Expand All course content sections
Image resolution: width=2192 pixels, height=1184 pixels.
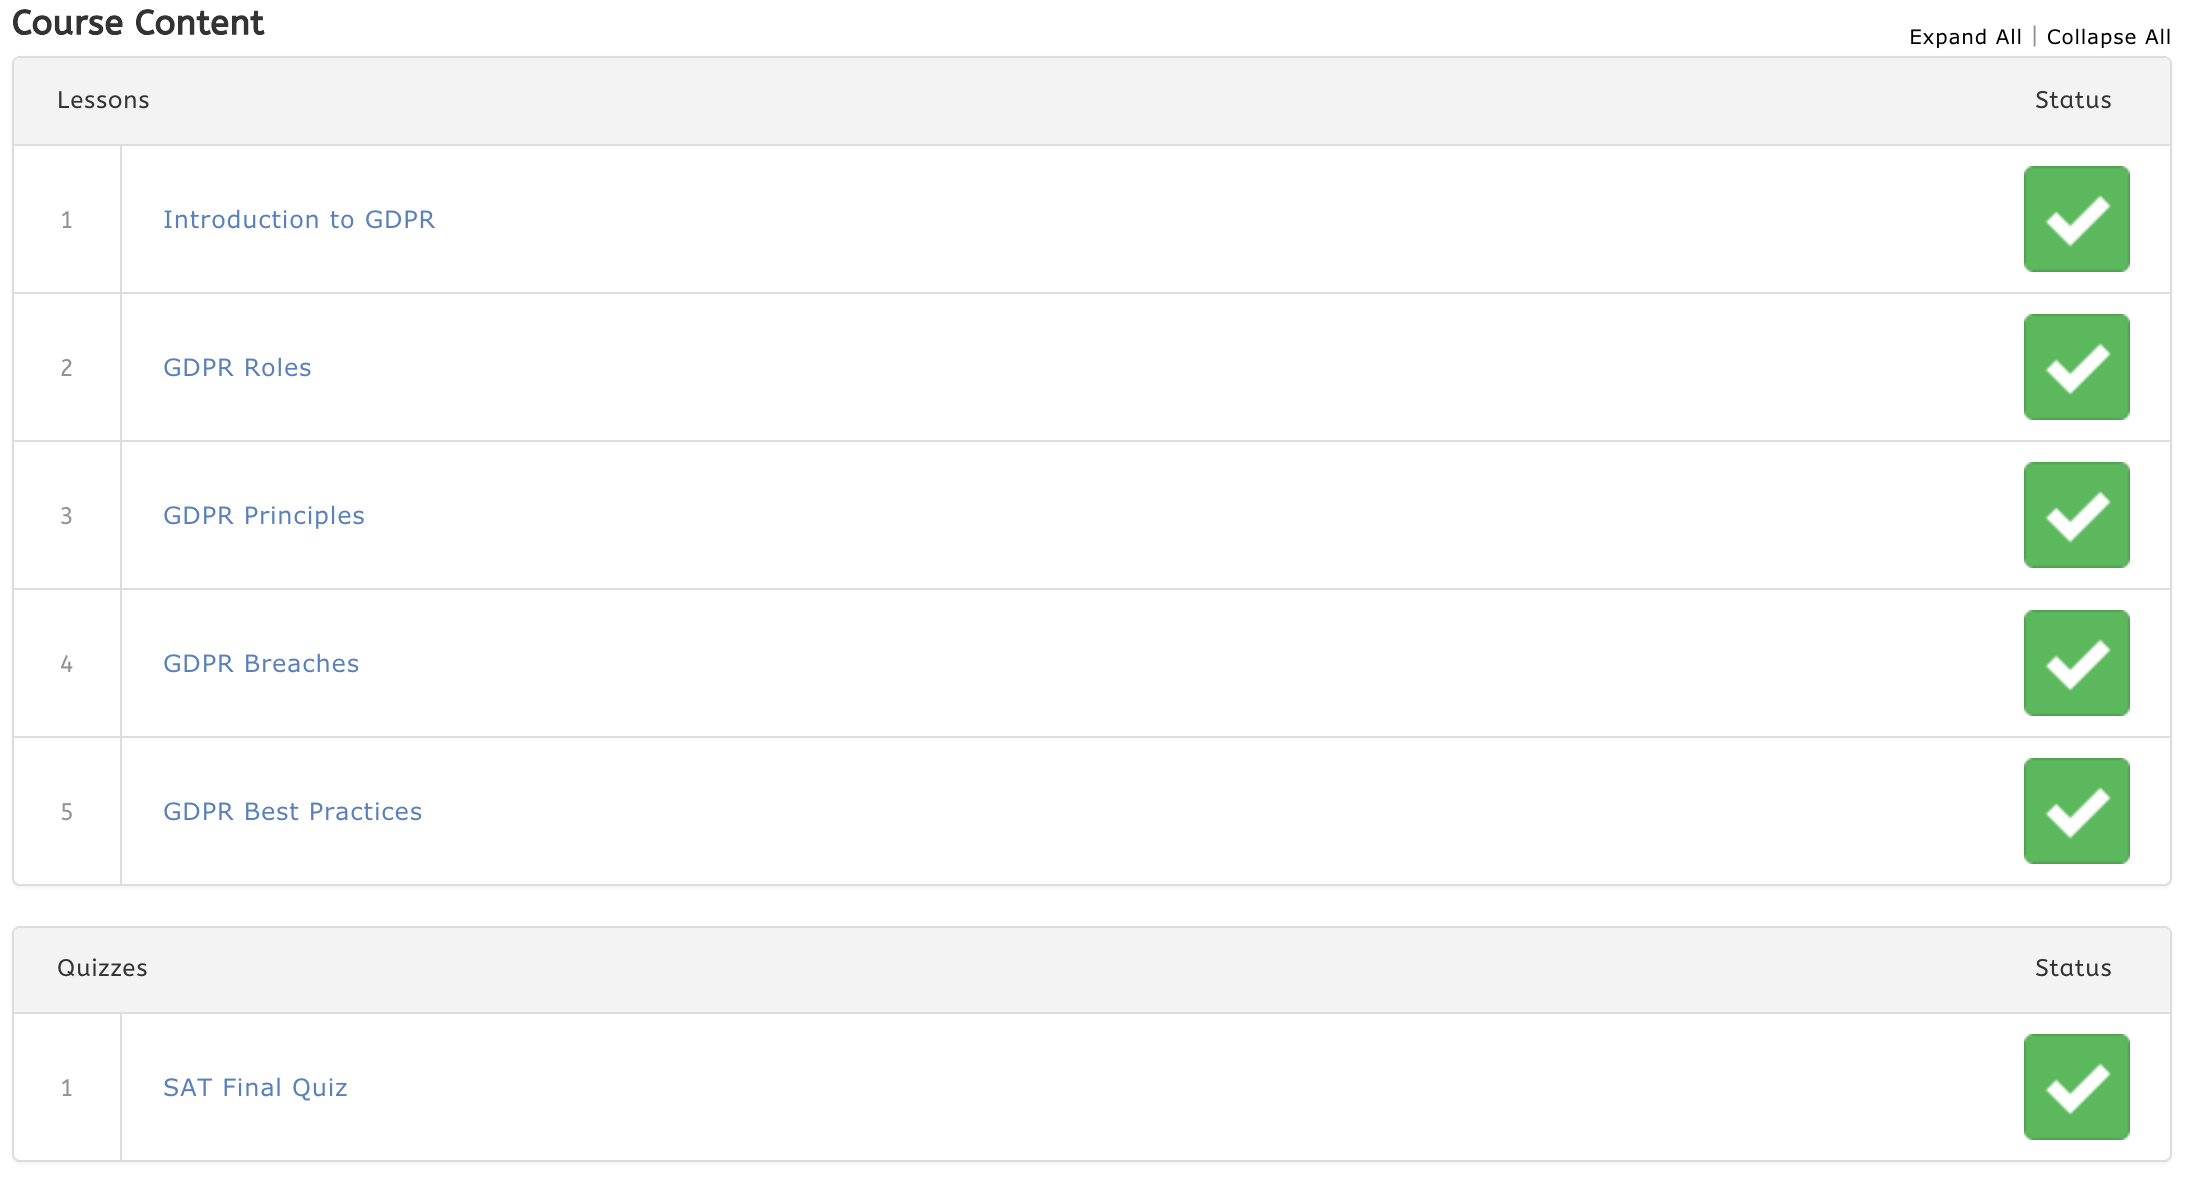1965,37
